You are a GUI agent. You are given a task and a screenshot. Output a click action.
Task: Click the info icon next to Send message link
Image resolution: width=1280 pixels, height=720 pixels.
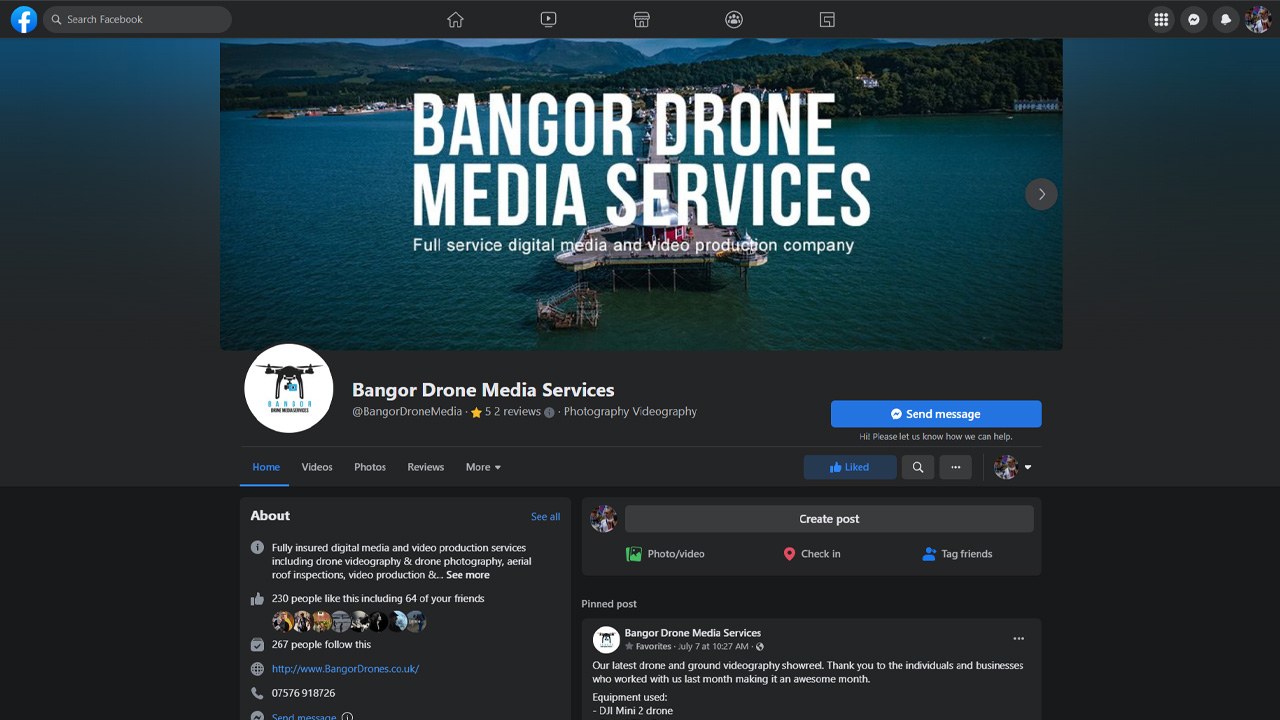click(347, 716)
